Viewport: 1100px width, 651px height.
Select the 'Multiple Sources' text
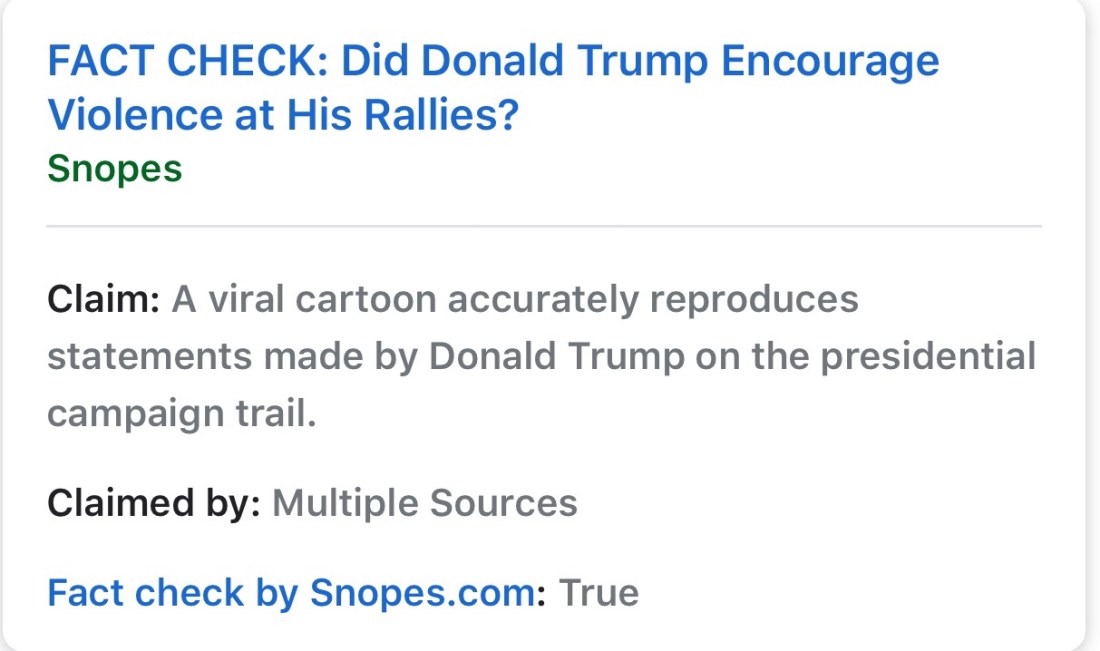tap(425, 503)
